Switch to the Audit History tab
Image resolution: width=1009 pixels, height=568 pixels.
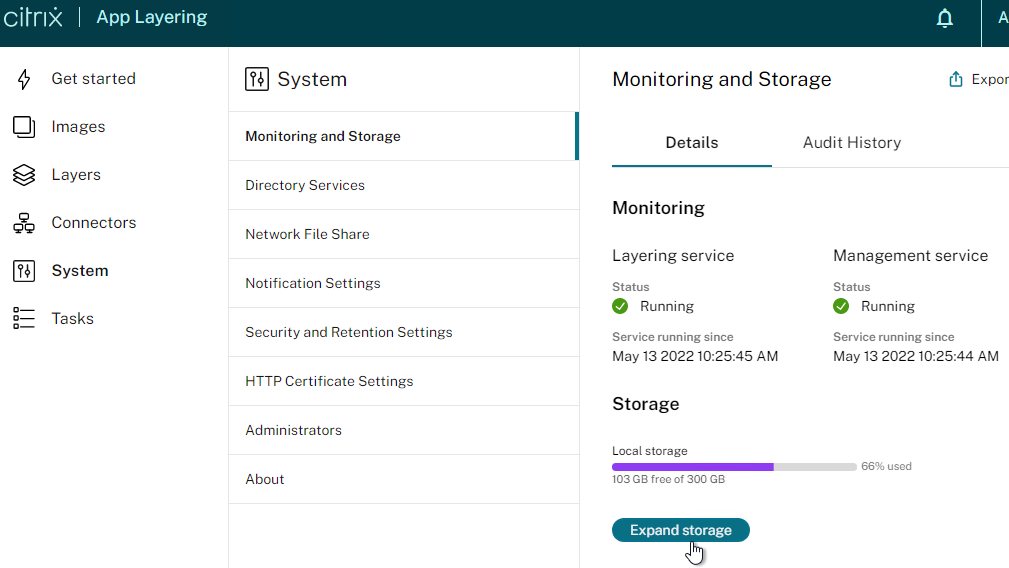851,143
